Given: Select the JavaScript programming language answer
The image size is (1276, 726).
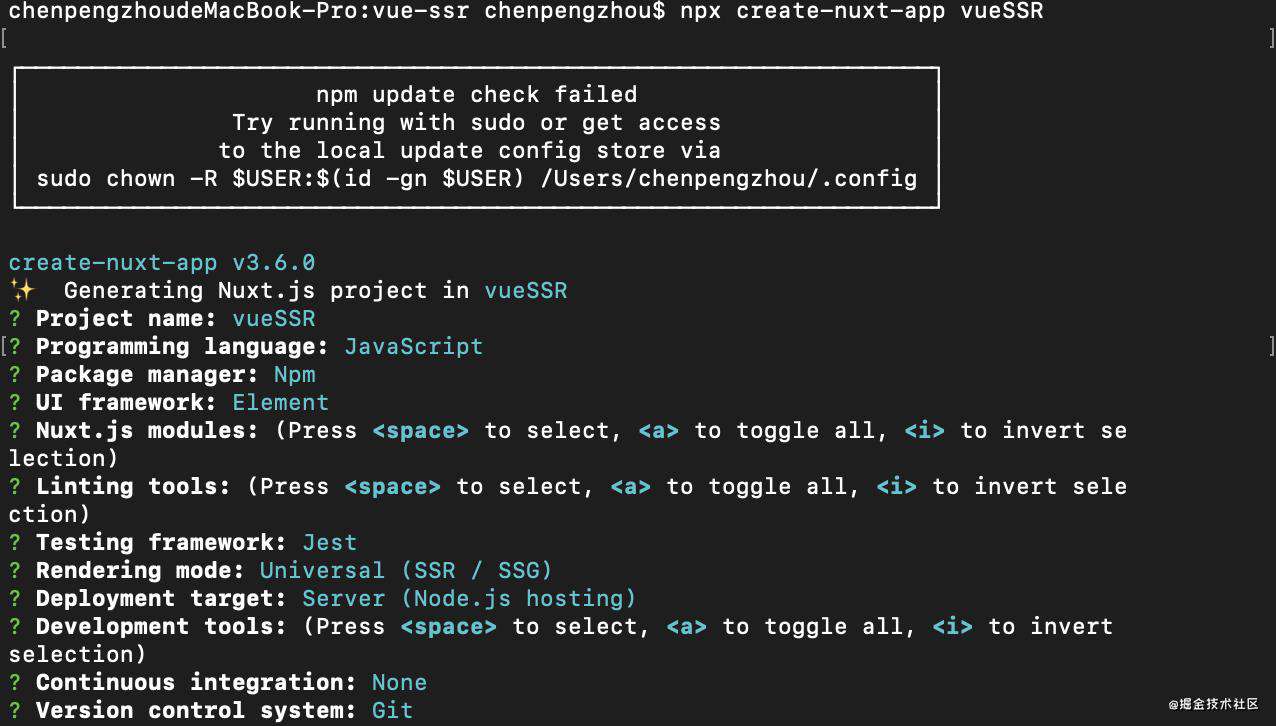Looking at the screenshot, I should pos(414,346).
